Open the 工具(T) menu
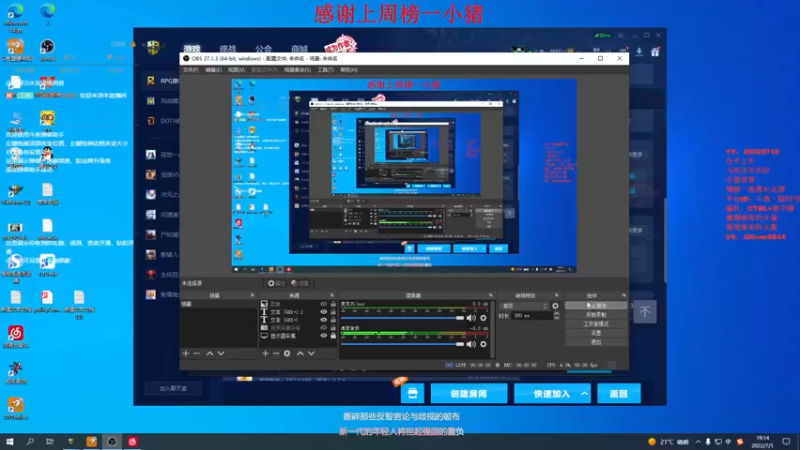The image size is (800, 450). pos(325,70)
